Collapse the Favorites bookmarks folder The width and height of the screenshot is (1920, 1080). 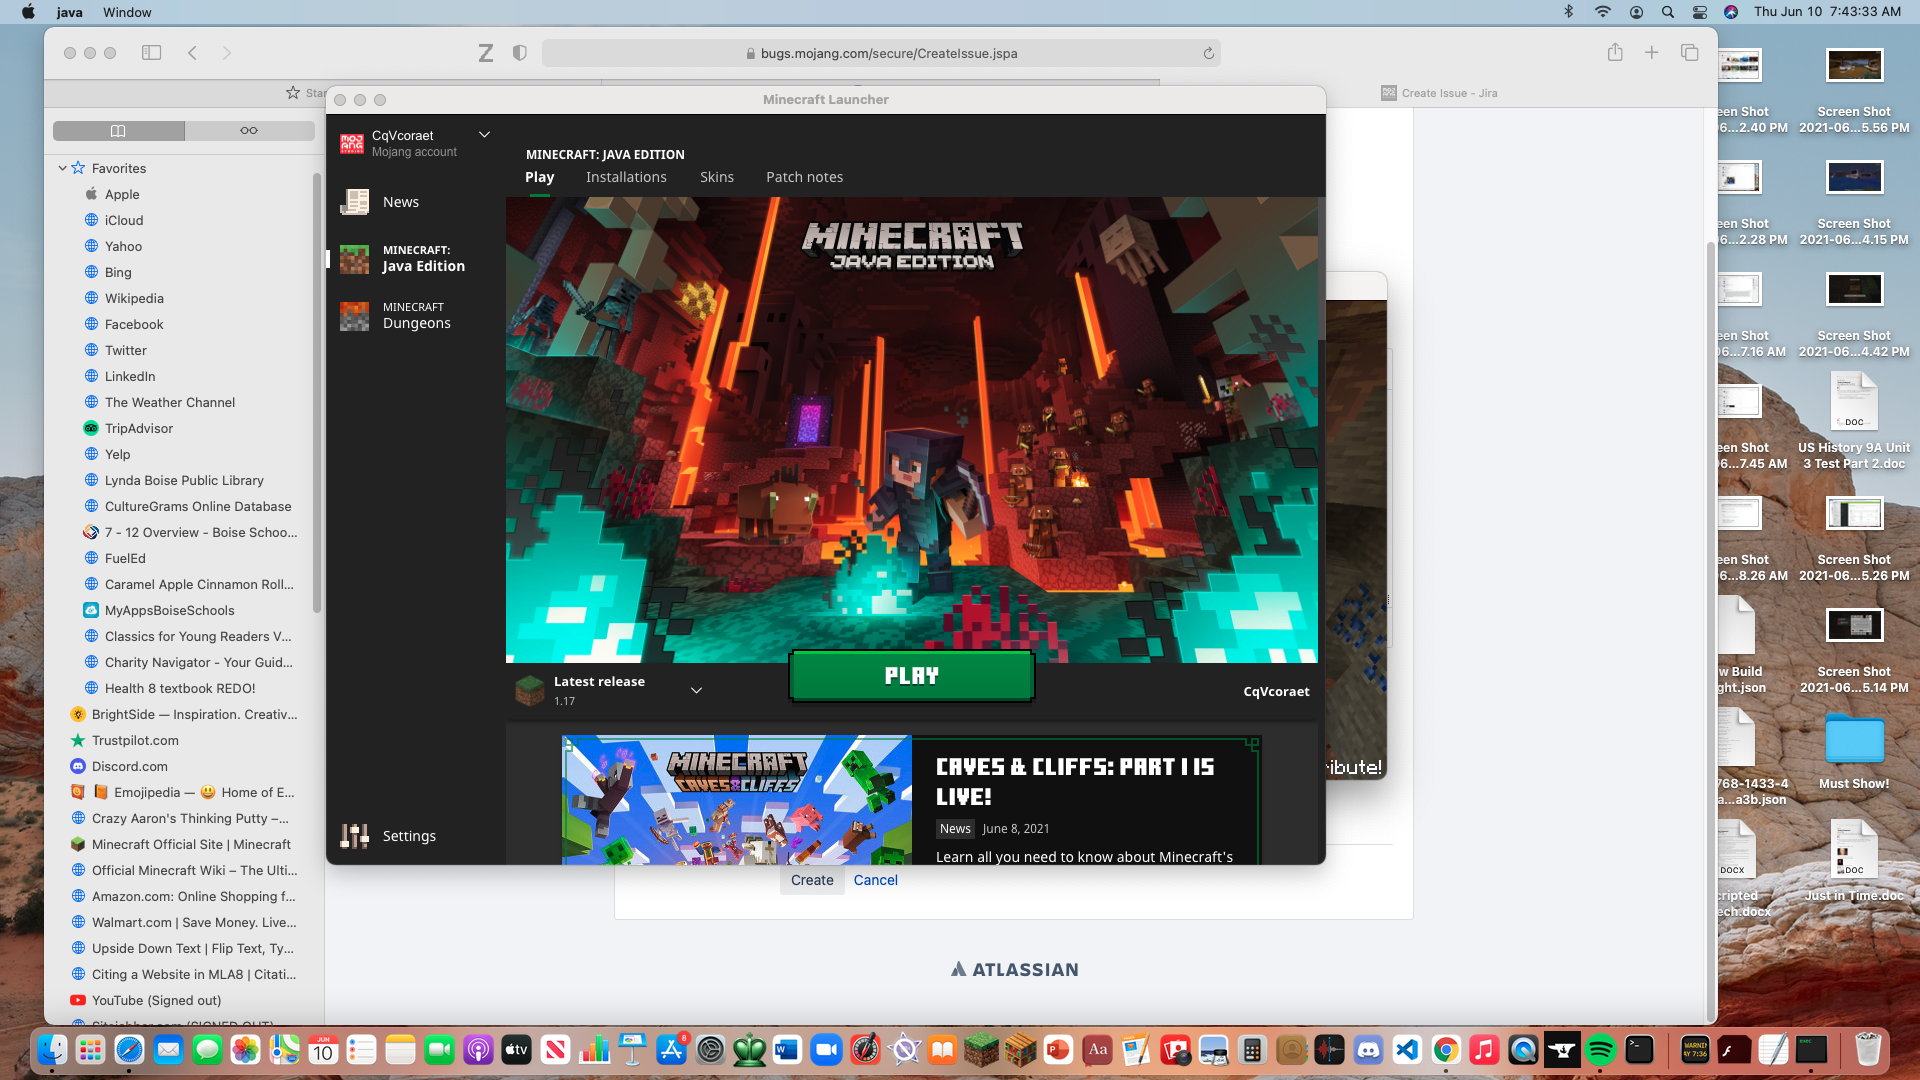(x=62, y=168)
